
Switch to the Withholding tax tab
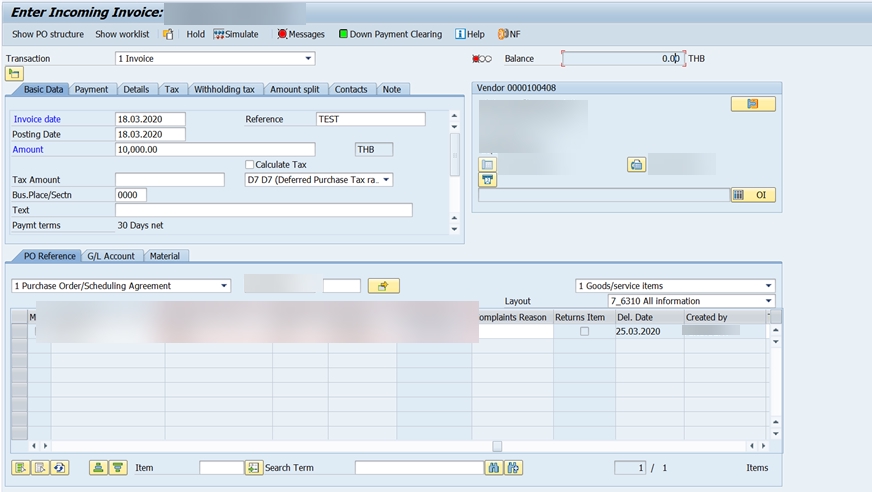pos(224,89)
